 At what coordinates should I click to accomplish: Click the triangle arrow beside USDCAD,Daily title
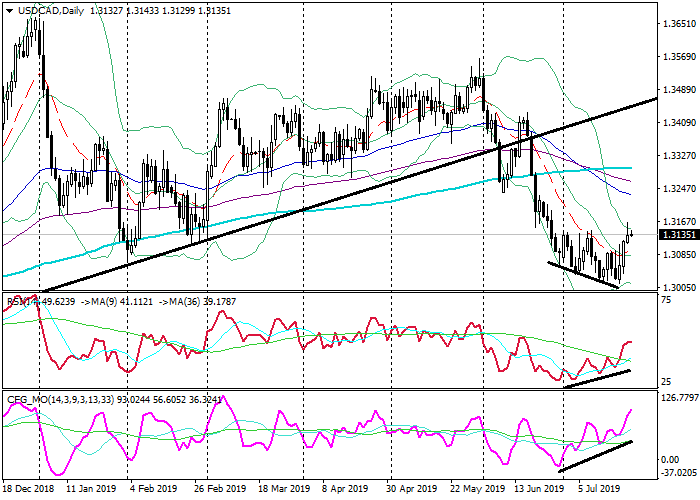pos(9,11)
